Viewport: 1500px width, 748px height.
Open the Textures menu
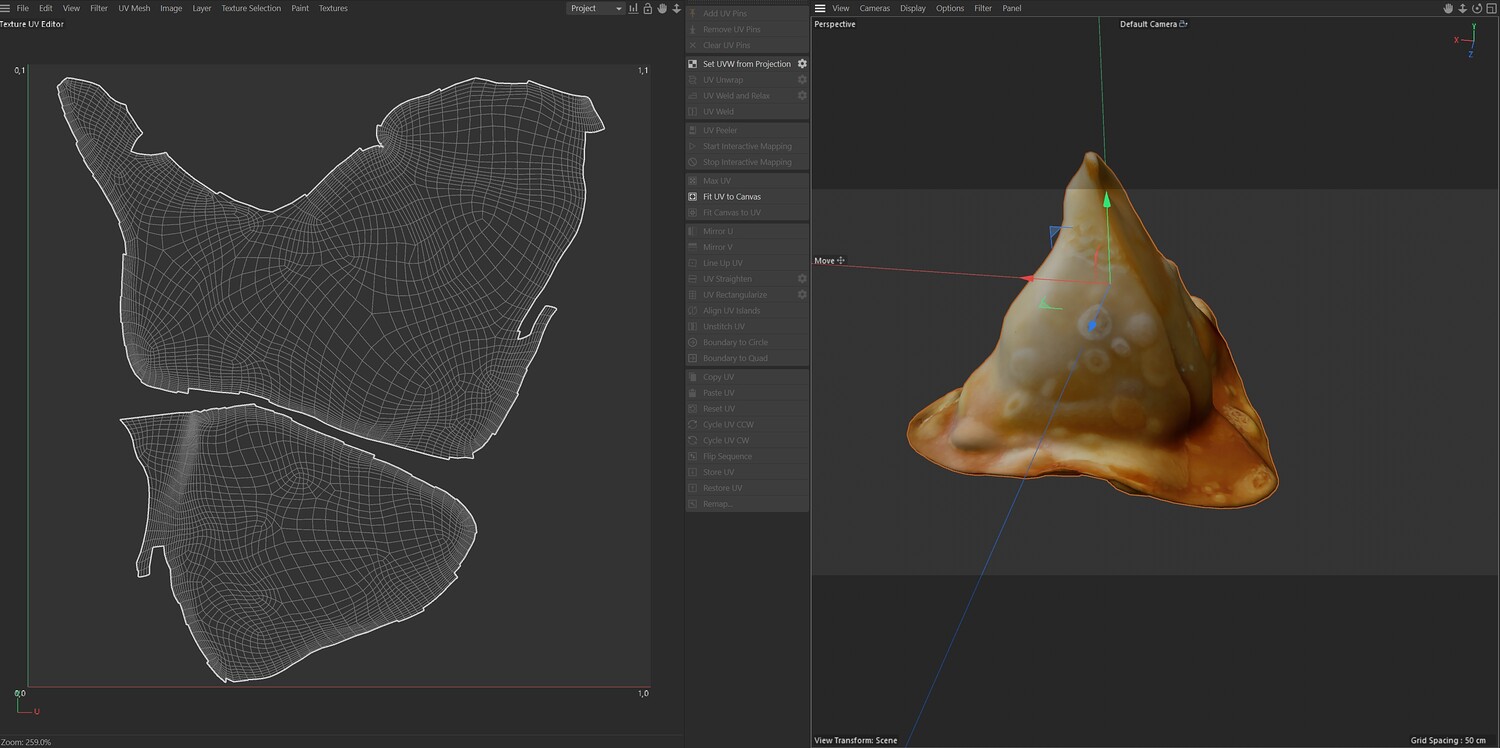pyautogui.click(x=333, y=8)
